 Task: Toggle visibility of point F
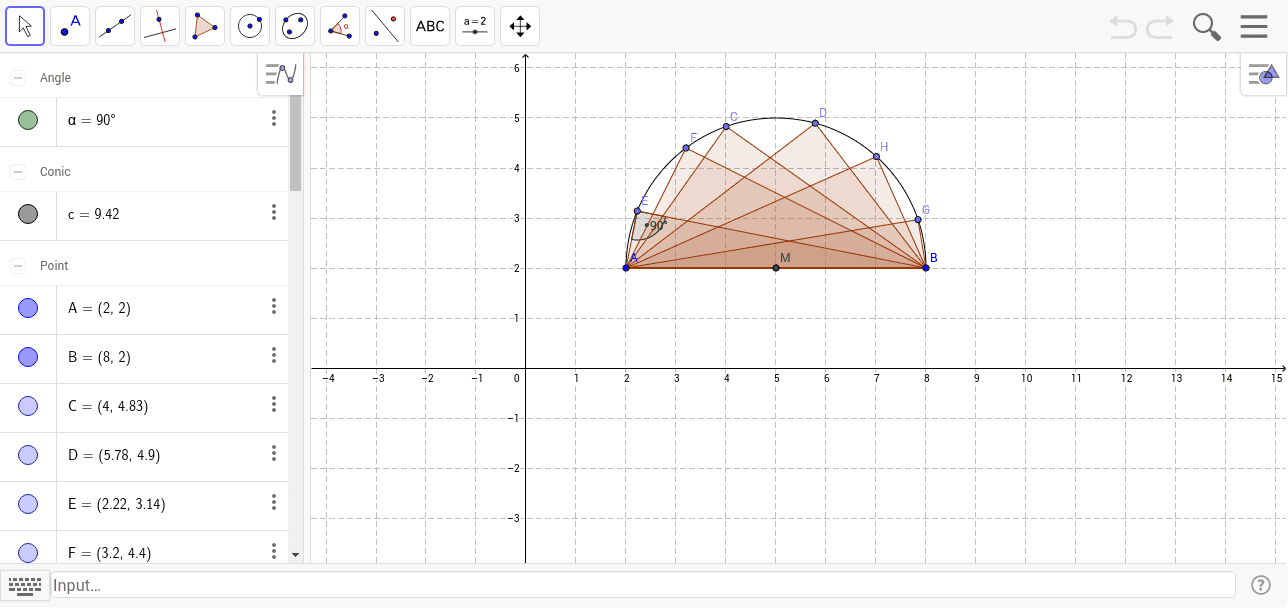(x=28, y=552)
